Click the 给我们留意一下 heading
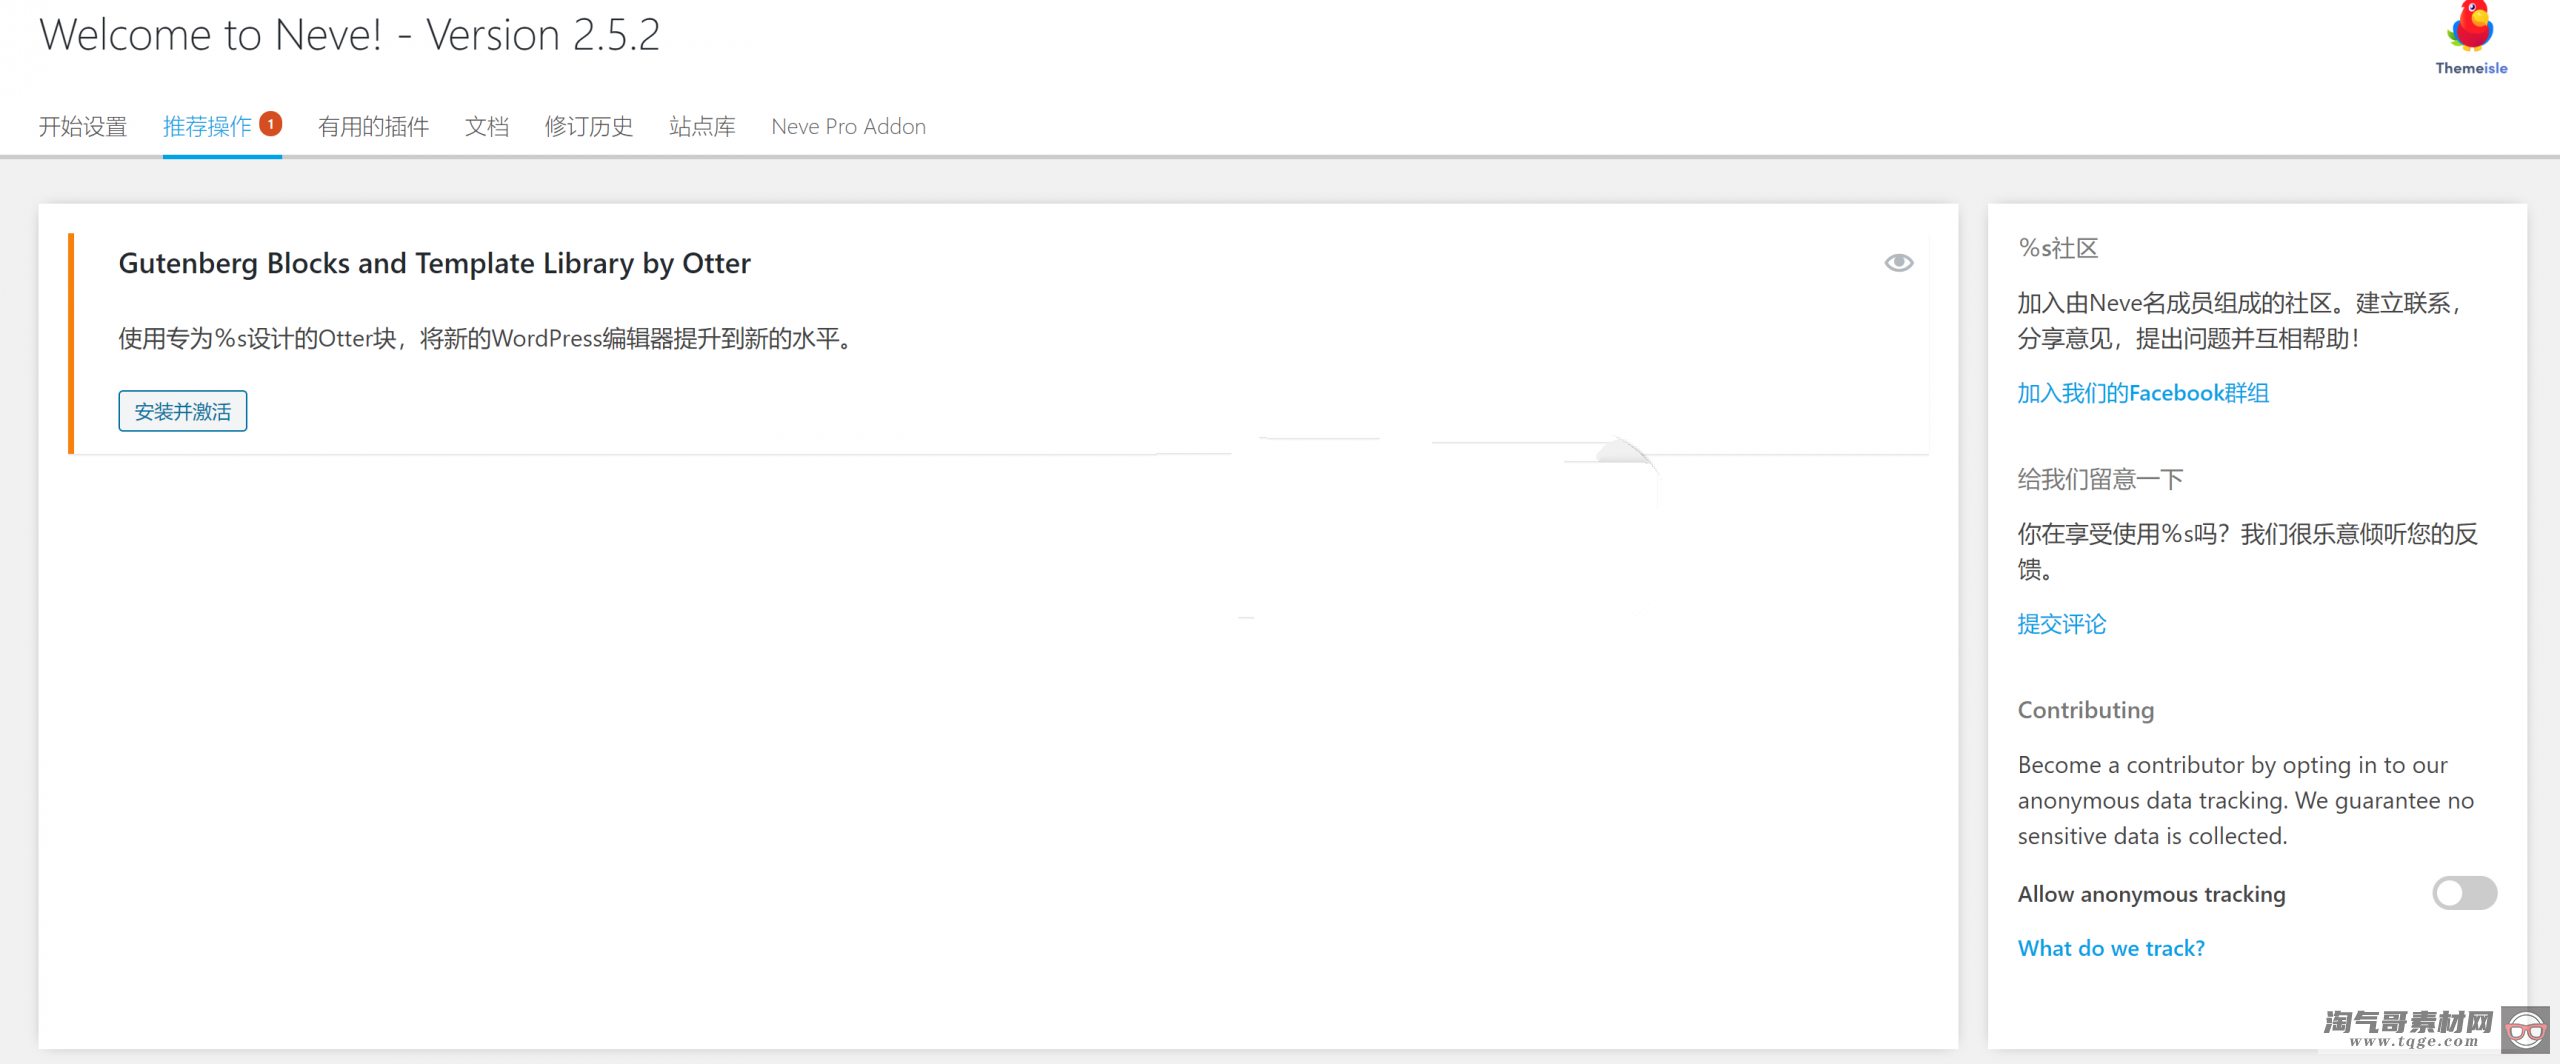The image size is (2560, 1064). tap(2100, 479)
